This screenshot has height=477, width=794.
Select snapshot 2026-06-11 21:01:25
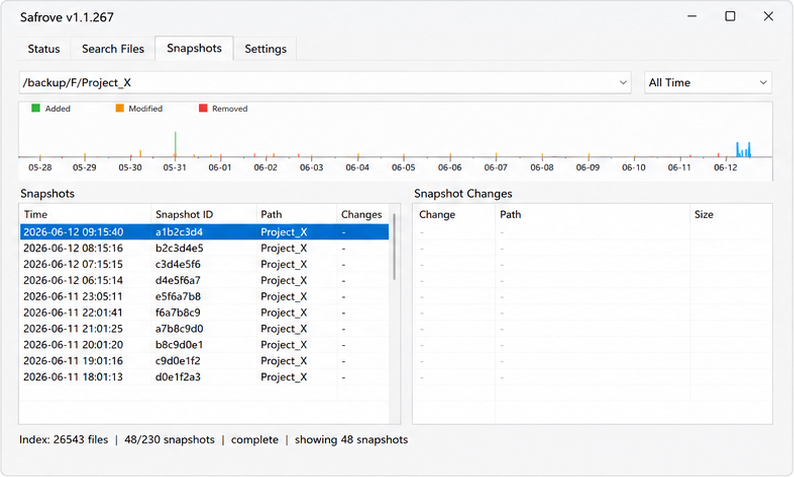pyautogui.click(x=205, y=329)
